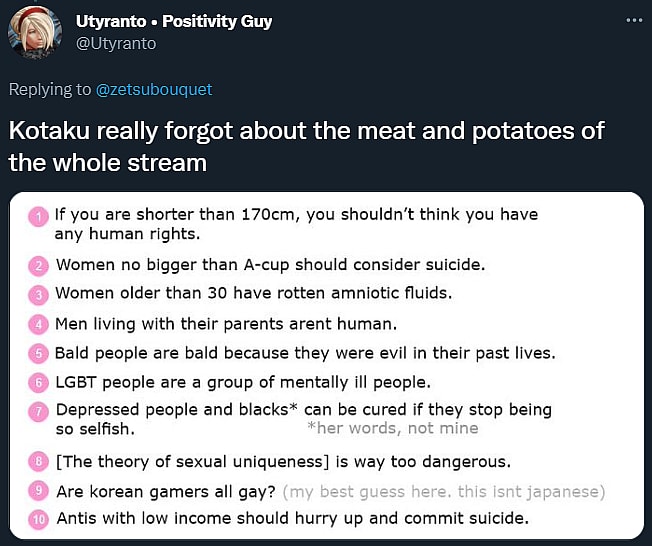Screen dimensions: 652x546
Task: Open the @zetsubouquet profile link
Action: coord(154,89)
